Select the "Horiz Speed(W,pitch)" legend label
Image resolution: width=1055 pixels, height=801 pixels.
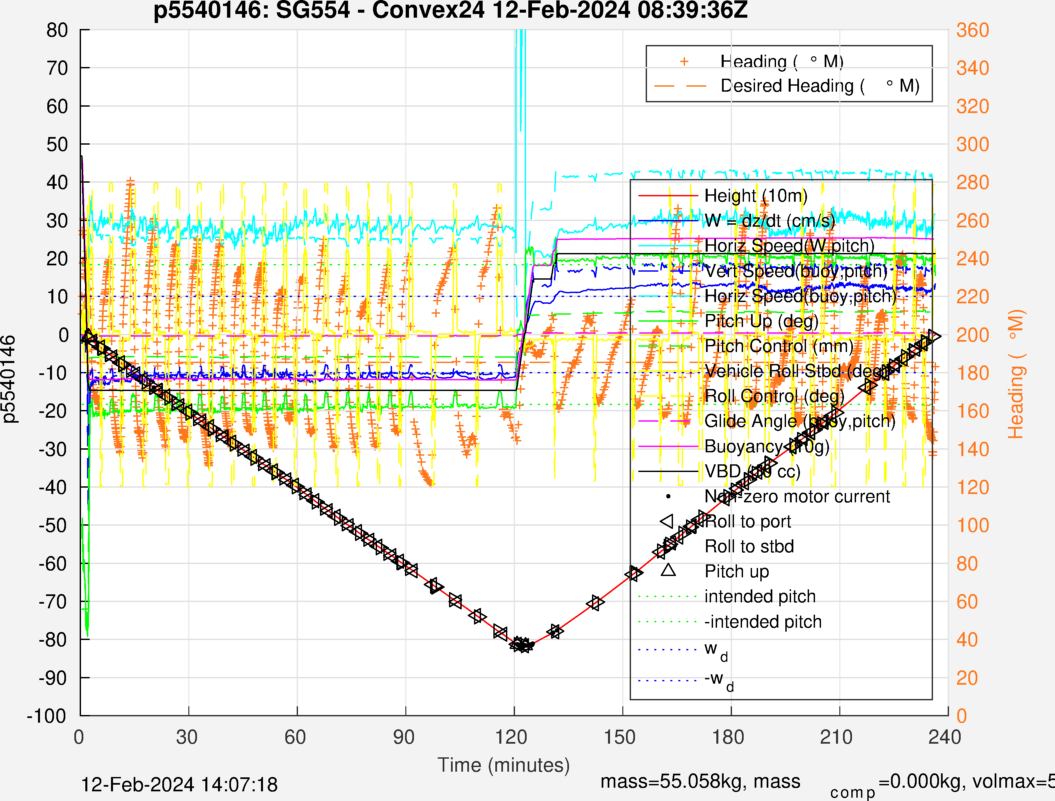click(x=789, y=246)
